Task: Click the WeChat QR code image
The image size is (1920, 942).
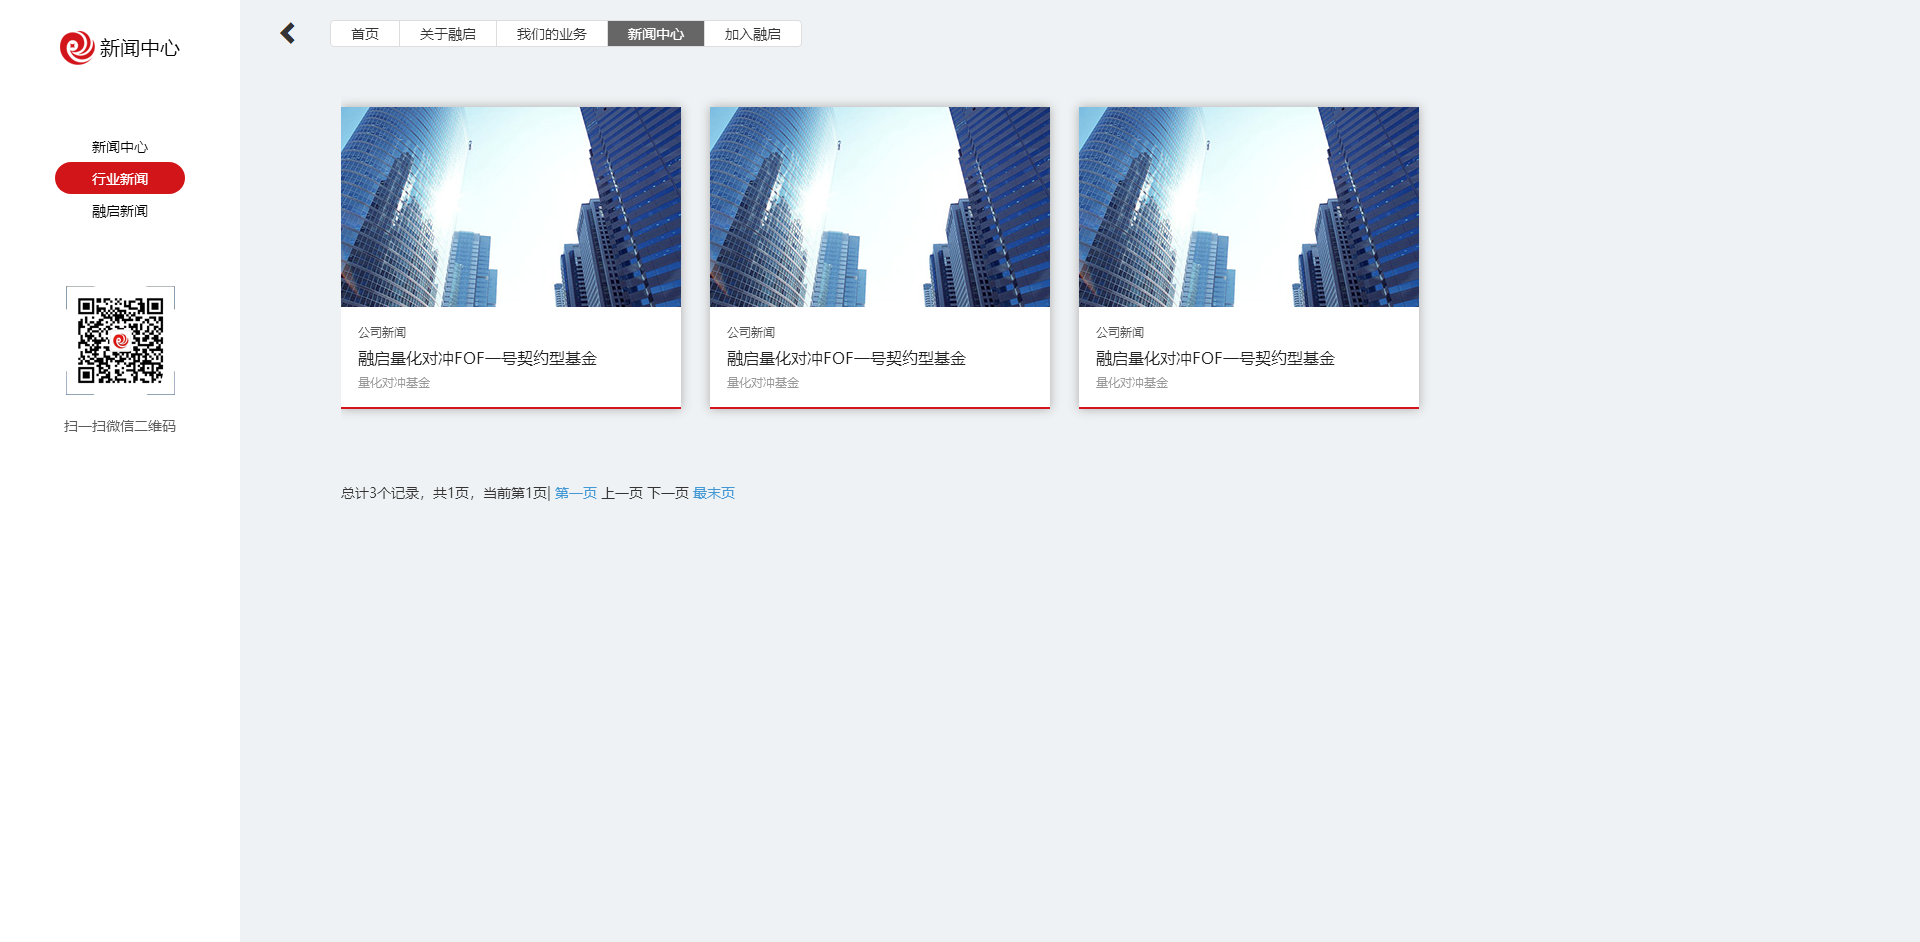Action: pos(120,340)
